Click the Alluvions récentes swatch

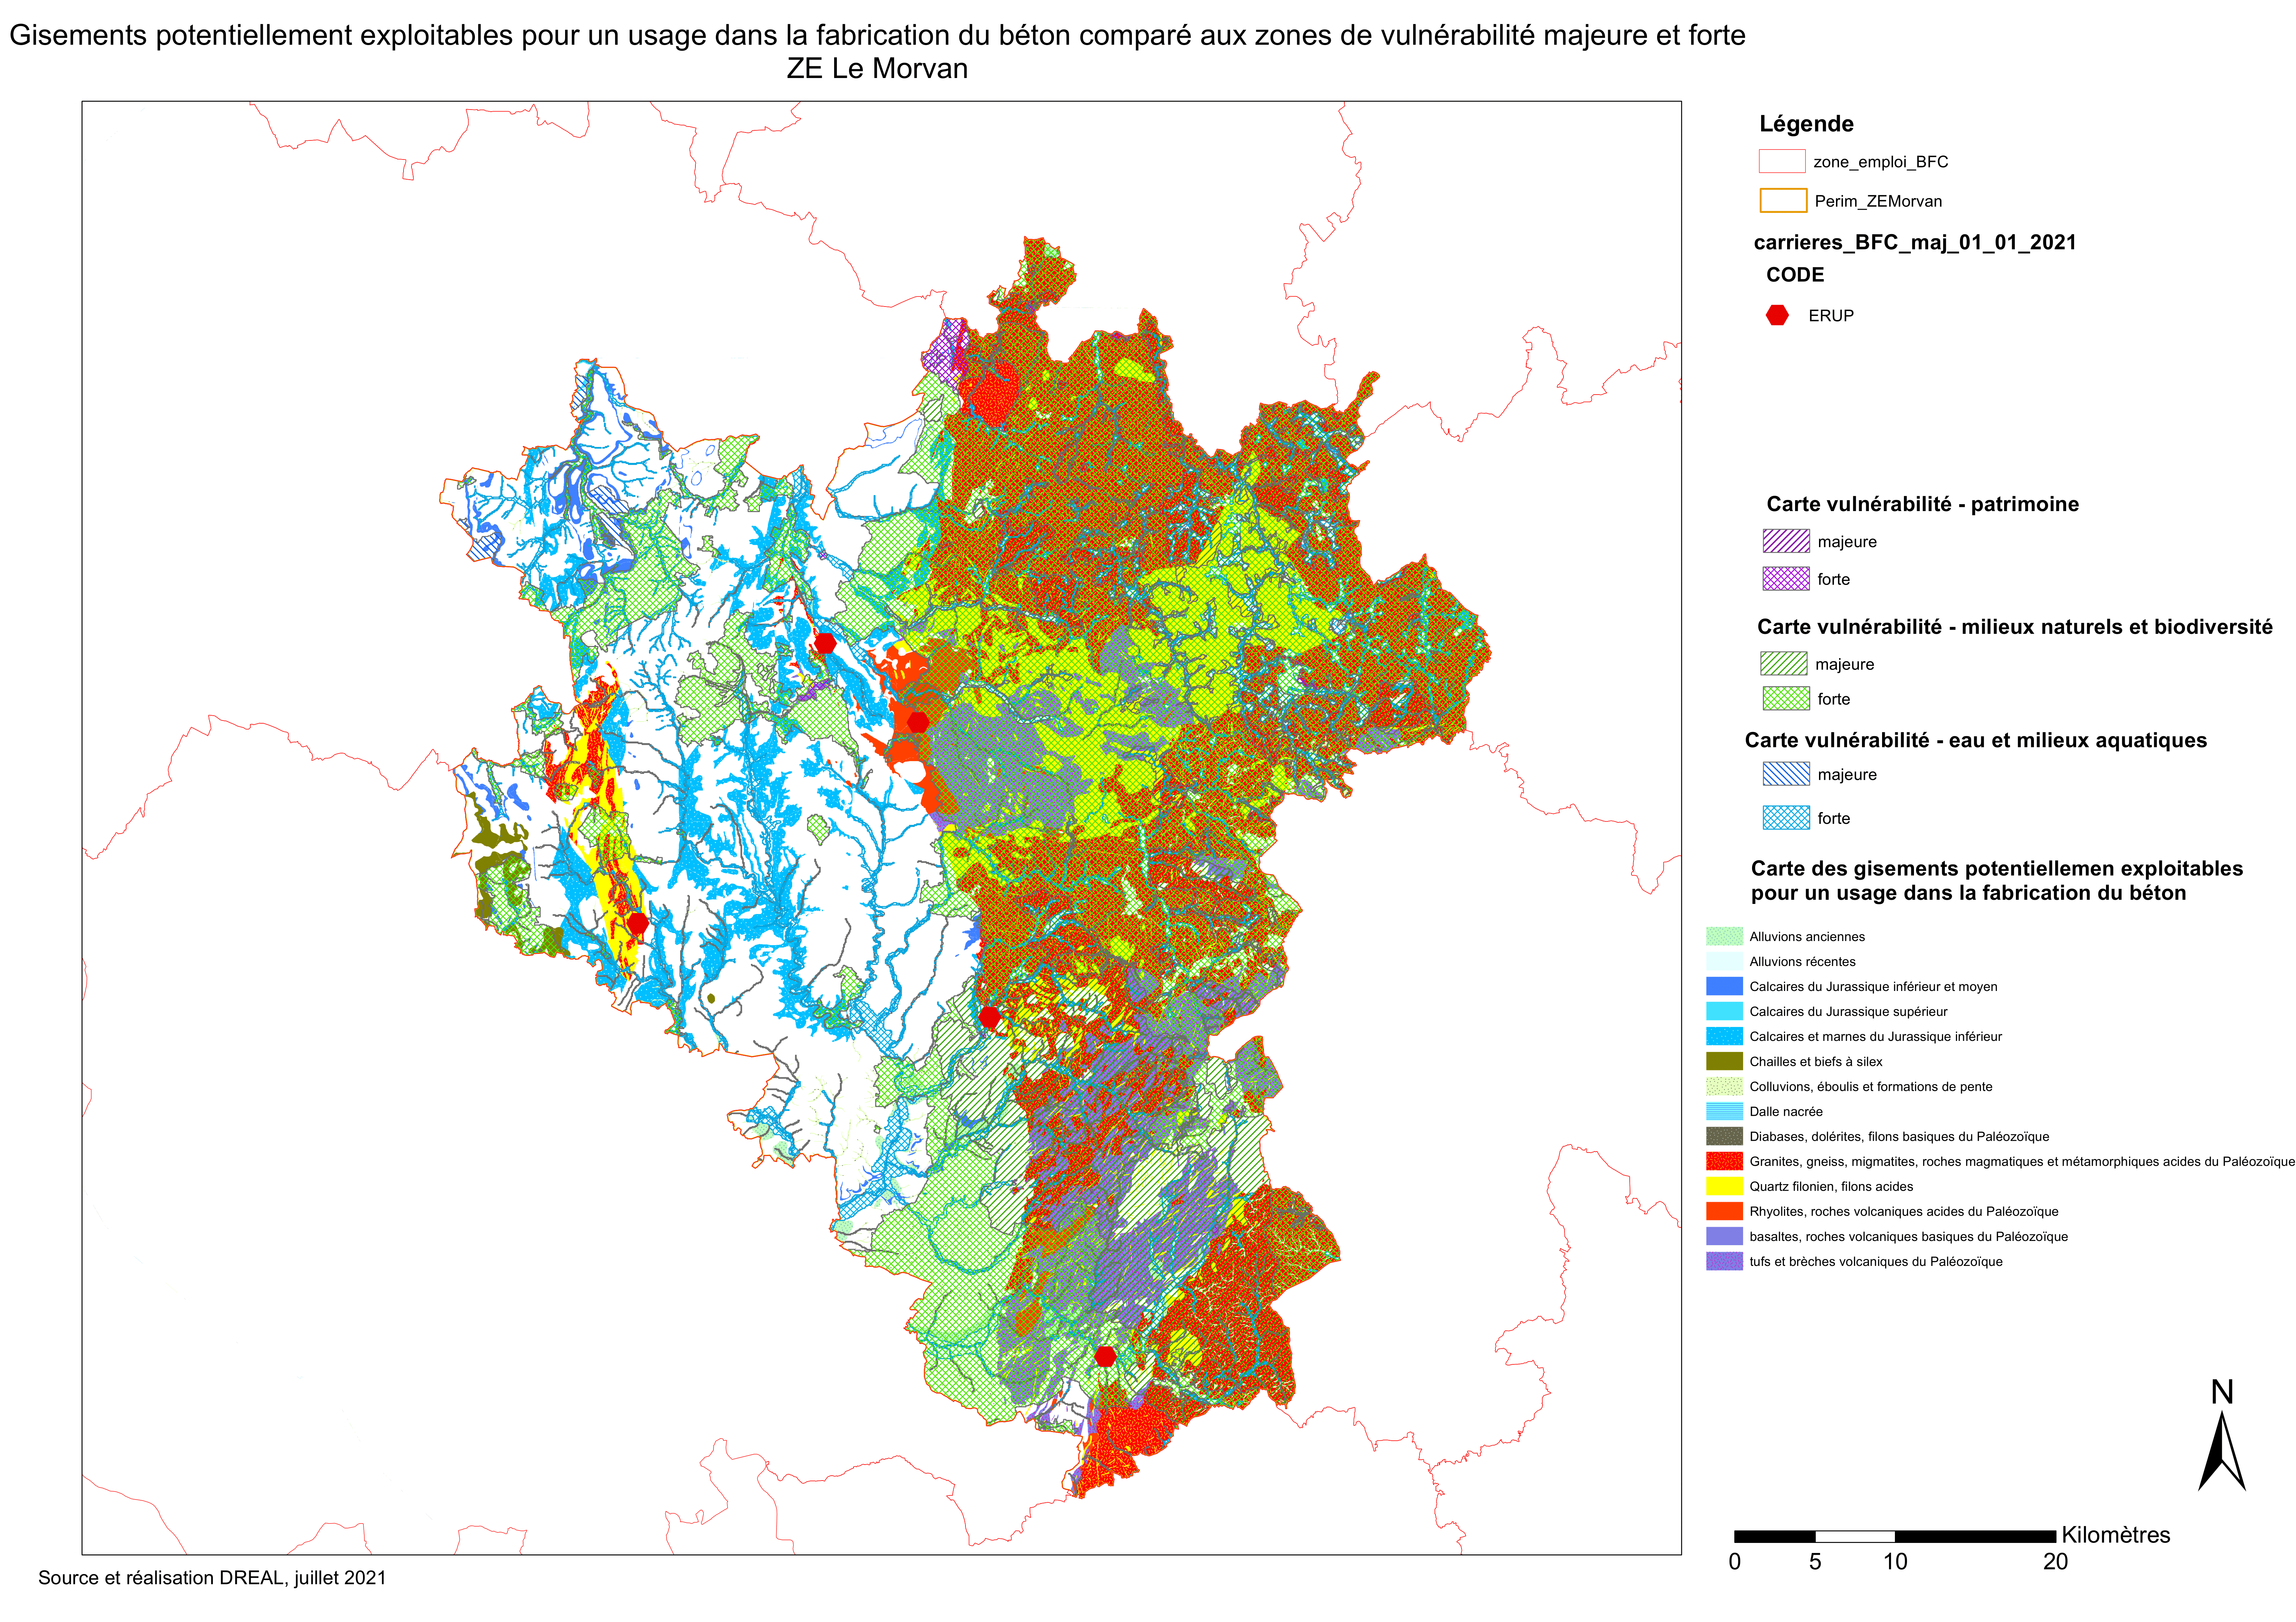1724,961
